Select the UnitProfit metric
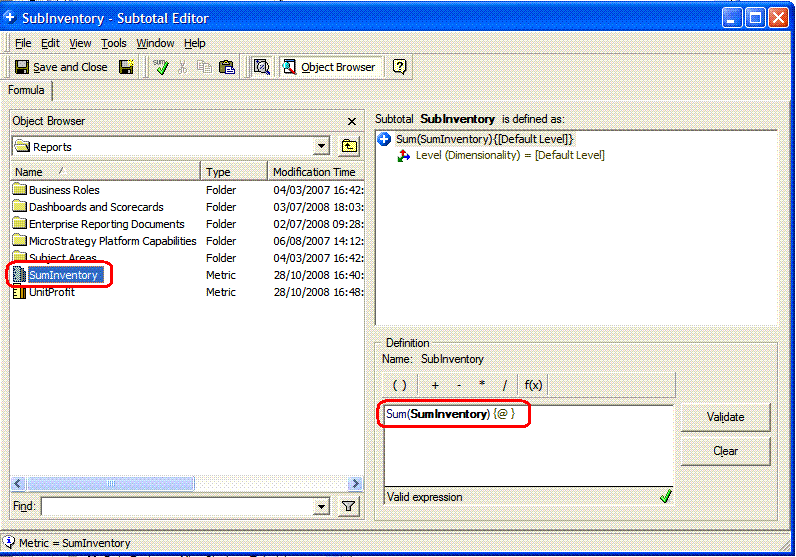Image resolution: width=796 pixels, height=557 pixels. [x=52, y=292]
